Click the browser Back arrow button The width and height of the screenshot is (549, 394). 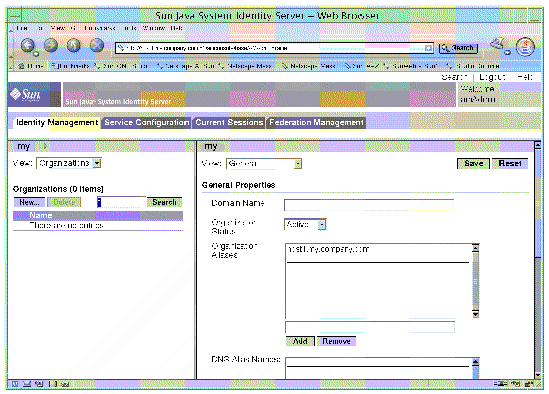pyautogui.click(x=28, y=46)
